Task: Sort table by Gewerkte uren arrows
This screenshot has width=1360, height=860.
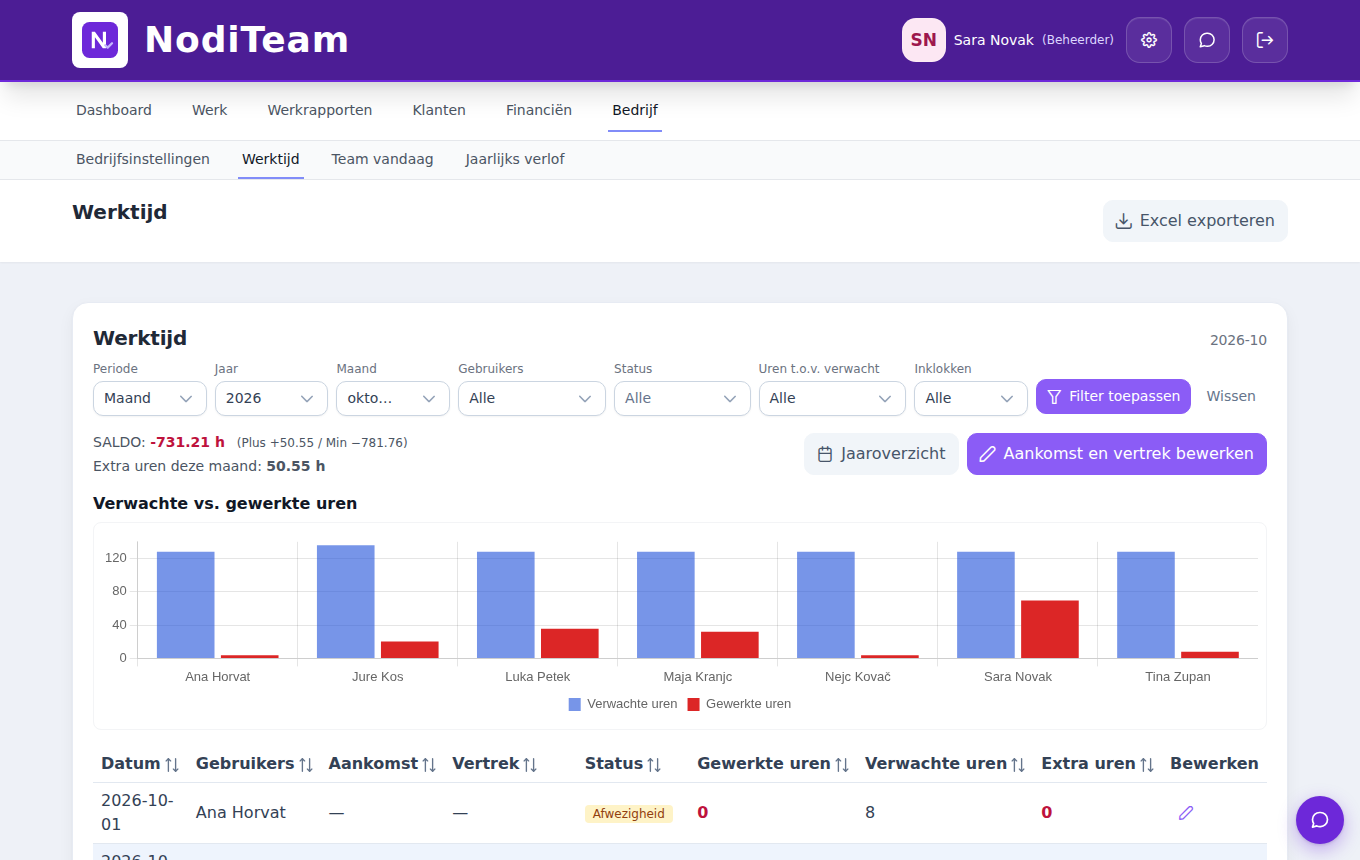Action: point(842,764)
